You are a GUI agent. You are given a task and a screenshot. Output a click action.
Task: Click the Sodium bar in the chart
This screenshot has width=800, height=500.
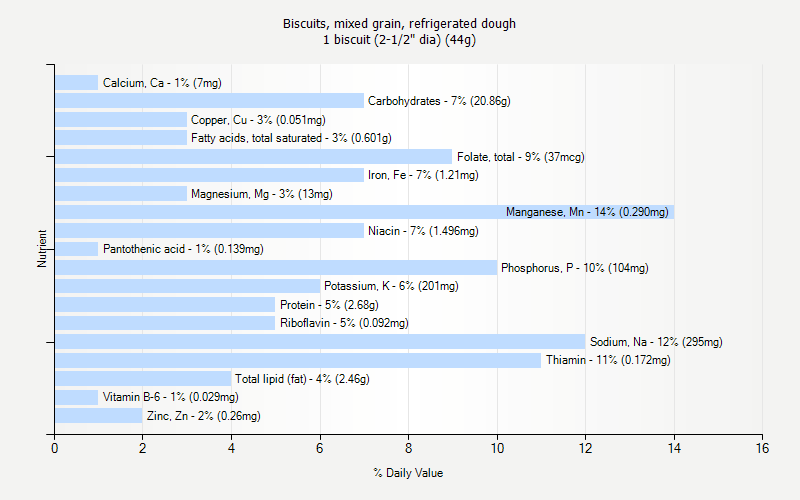tap(320, 342)
